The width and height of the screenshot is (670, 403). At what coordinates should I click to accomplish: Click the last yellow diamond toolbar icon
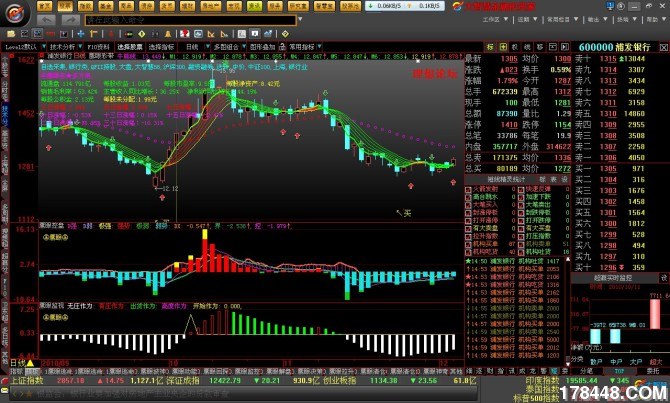tap(285, 34)
